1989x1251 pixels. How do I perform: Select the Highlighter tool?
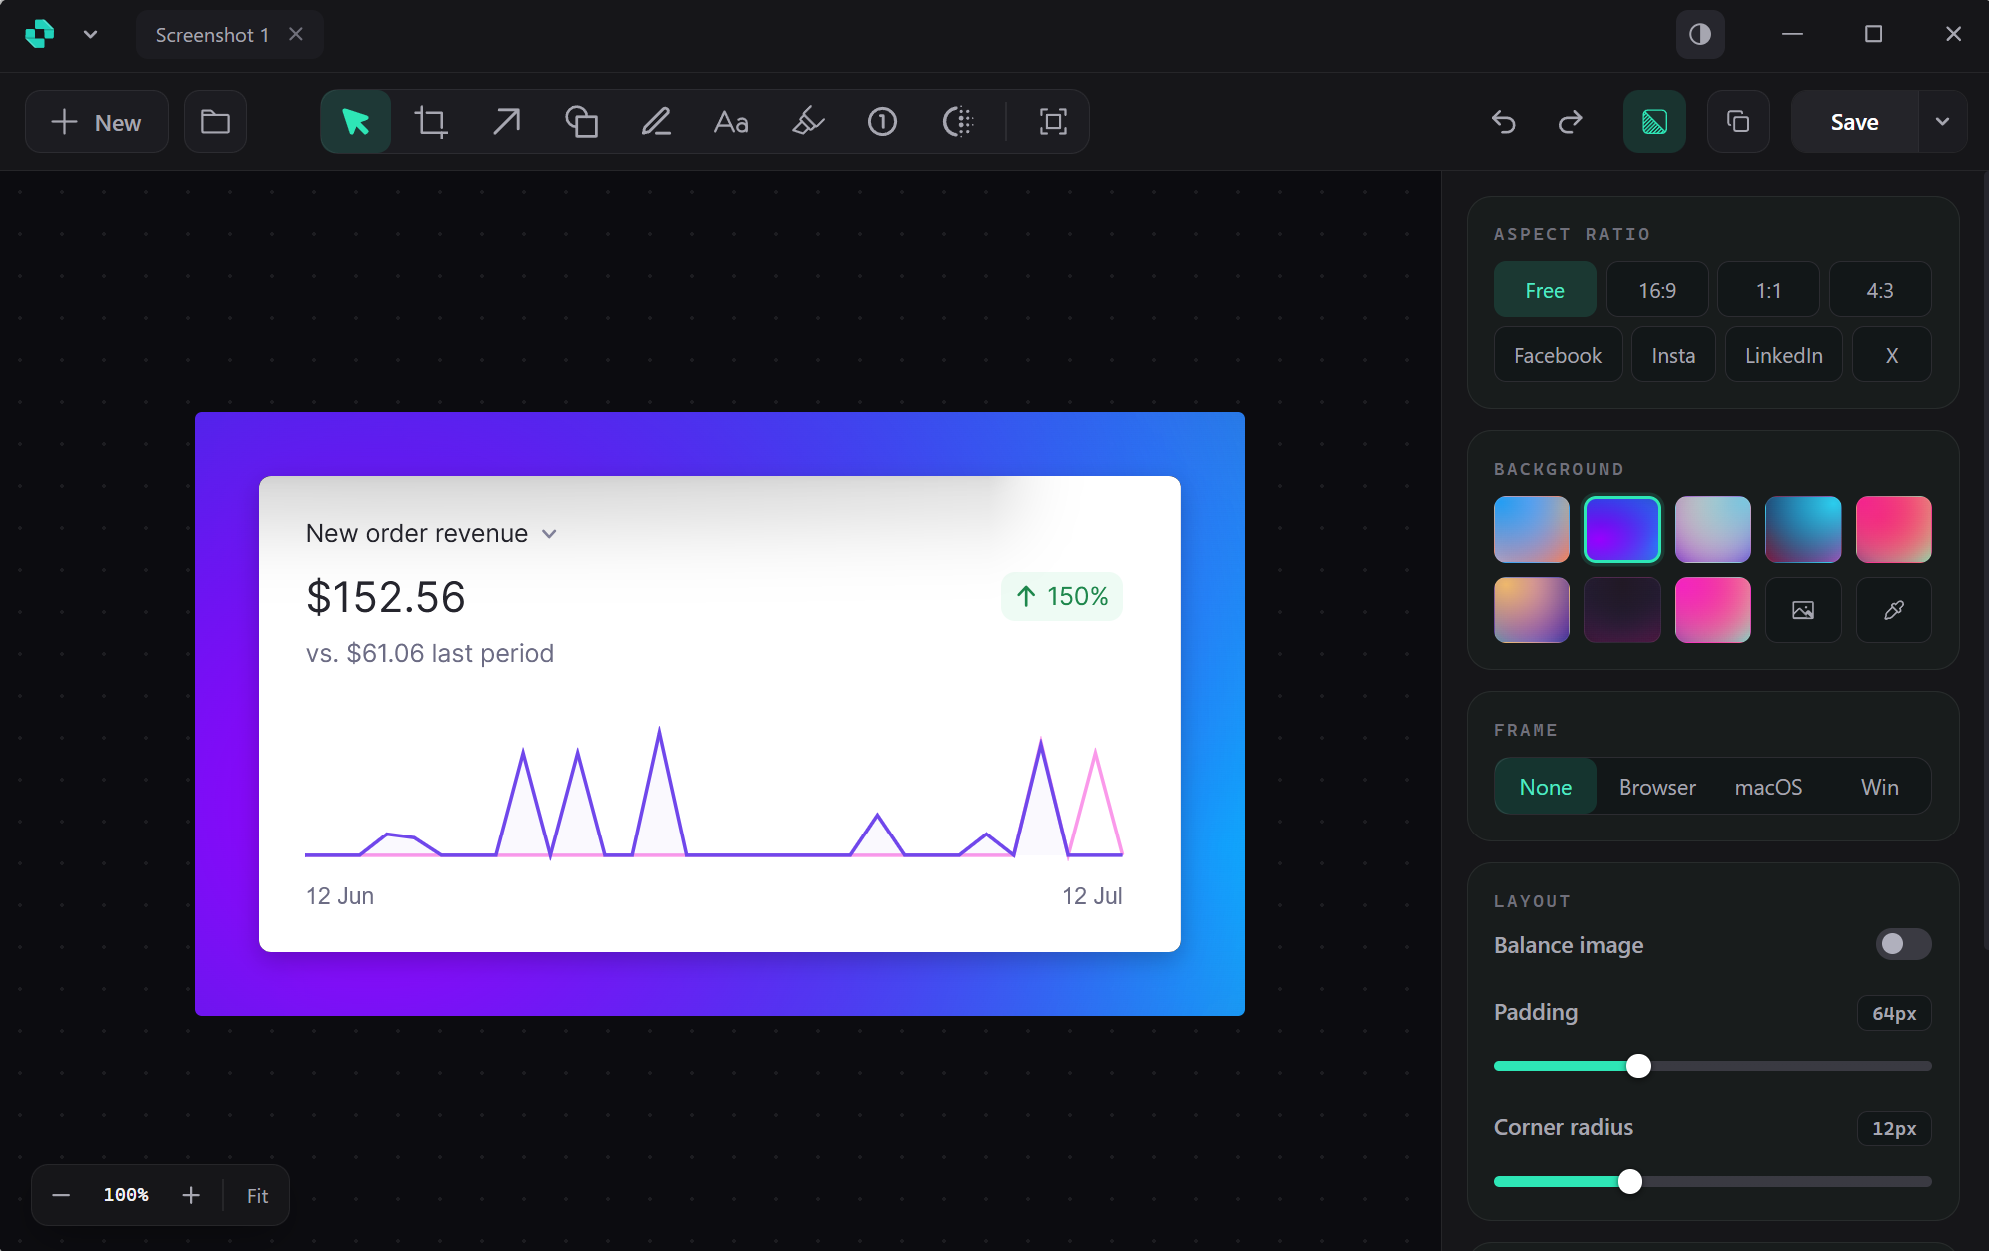tap(807, 122)
